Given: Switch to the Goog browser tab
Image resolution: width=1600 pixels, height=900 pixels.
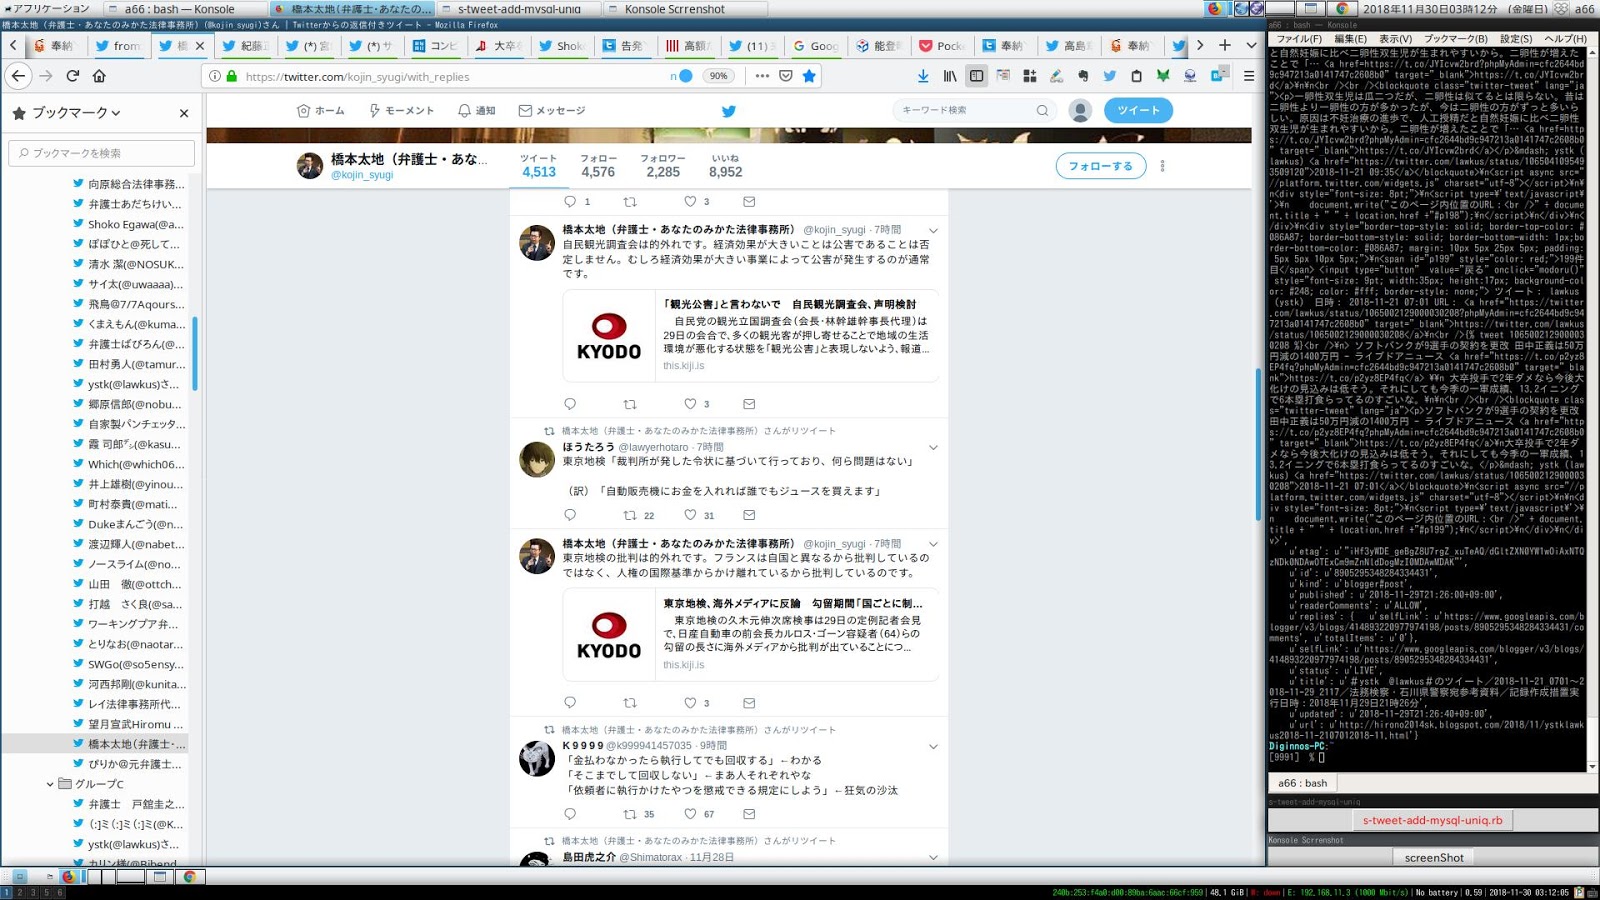Looking at the screenshot, I should [816, 46].
